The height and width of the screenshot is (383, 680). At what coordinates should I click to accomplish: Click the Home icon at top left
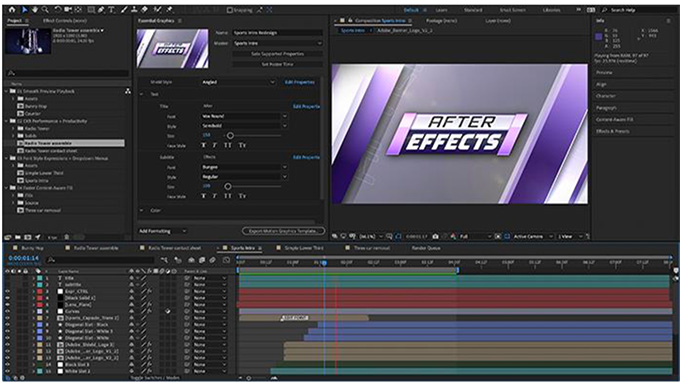pyautogui.click(x=12, y=10)
